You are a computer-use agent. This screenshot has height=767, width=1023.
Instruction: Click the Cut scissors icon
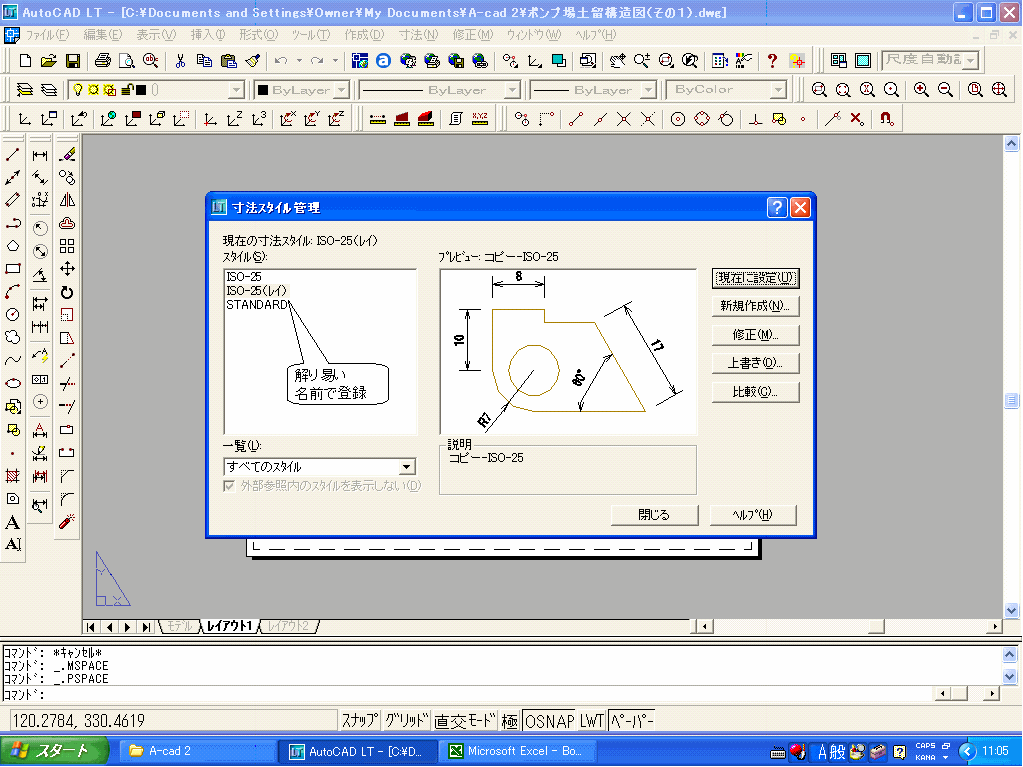click(180, 61)
